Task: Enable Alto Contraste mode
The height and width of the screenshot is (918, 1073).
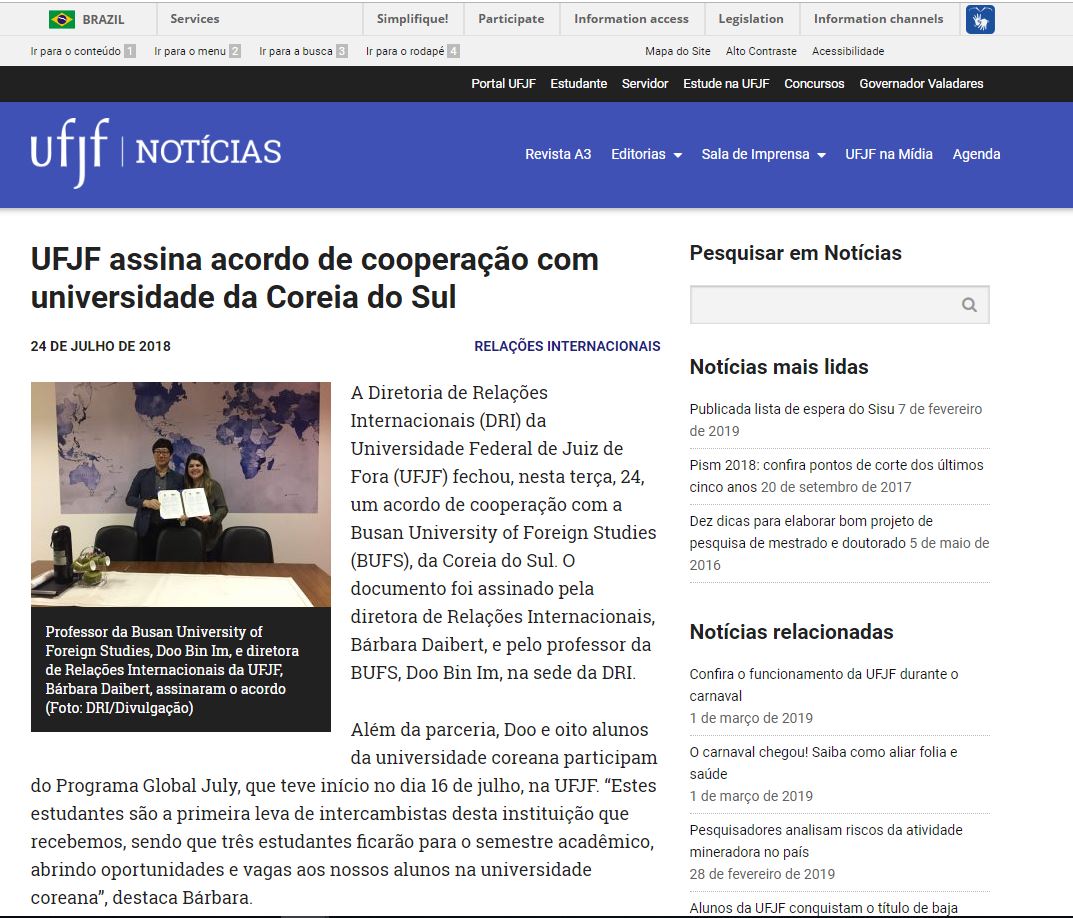Action: pos(761,51)
